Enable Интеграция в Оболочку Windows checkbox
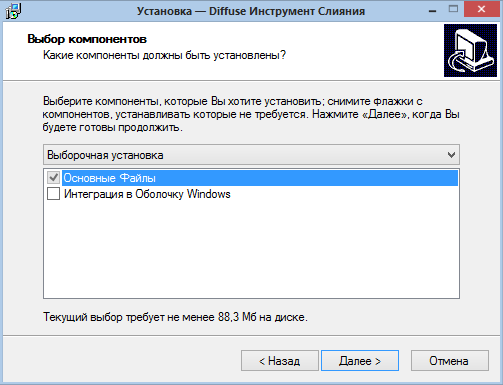Viewport: 503px width, 385px height. pyautogui.click(x=53, y=194)
